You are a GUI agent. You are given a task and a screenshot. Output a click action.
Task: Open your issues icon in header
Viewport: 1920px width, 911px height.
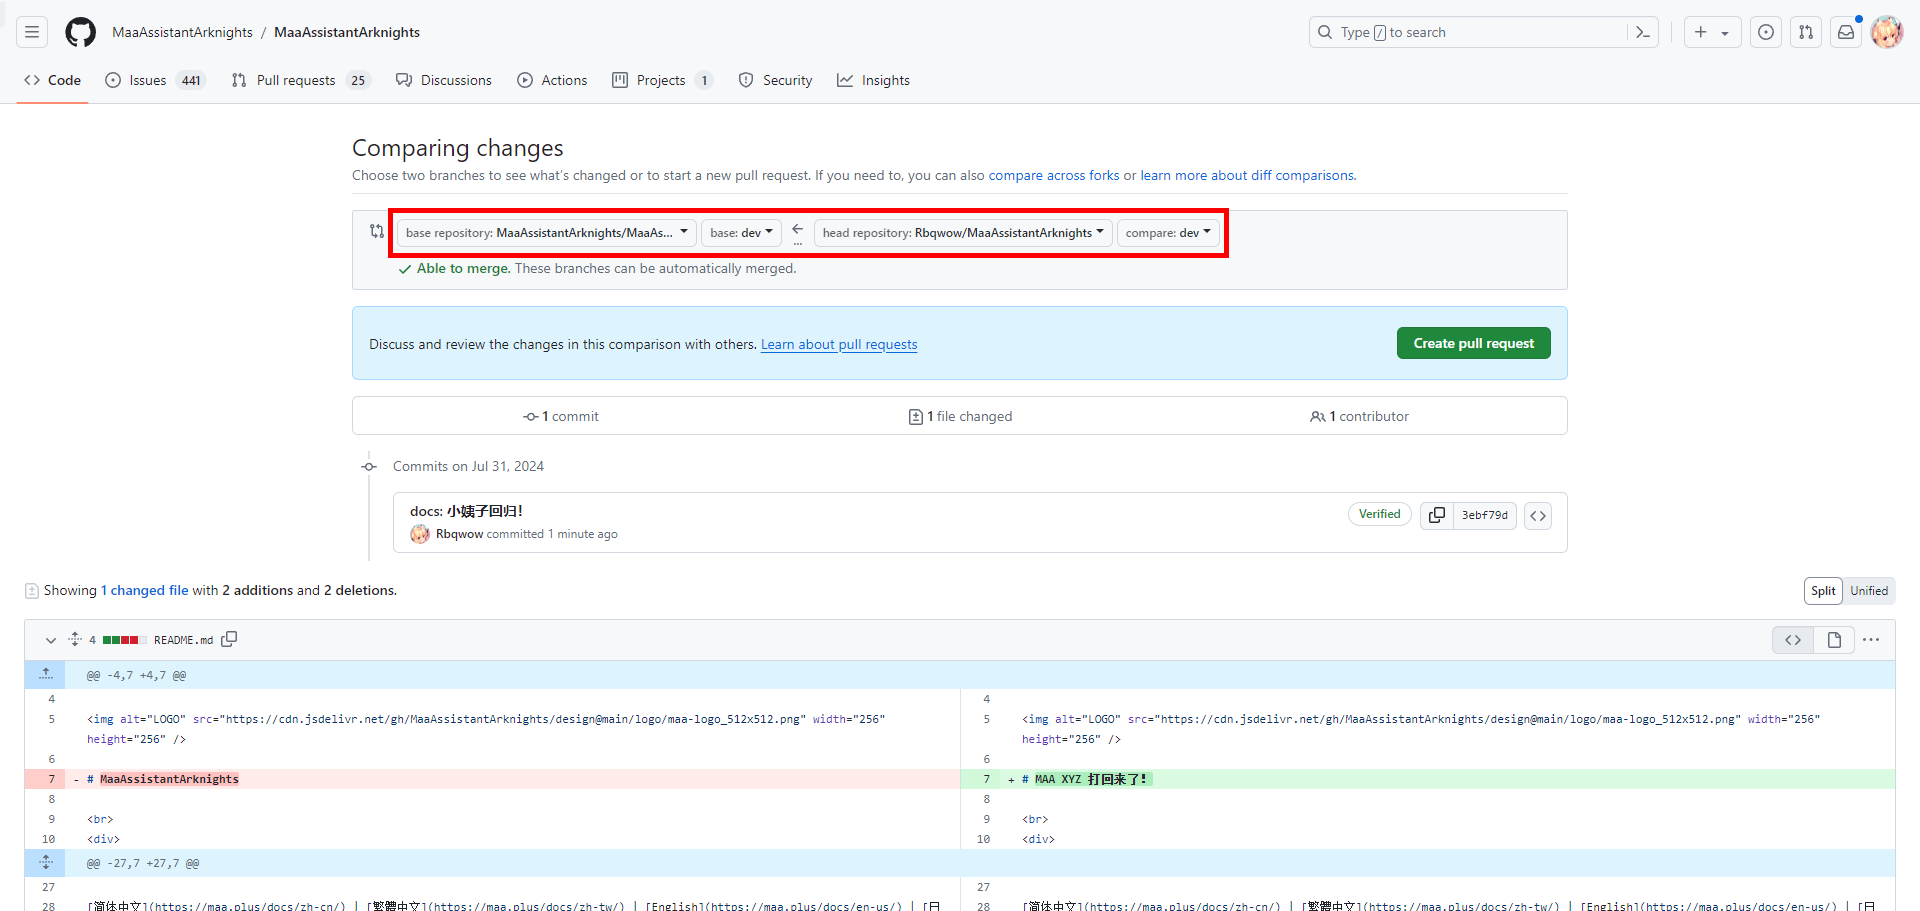(x=1766, y=32)
